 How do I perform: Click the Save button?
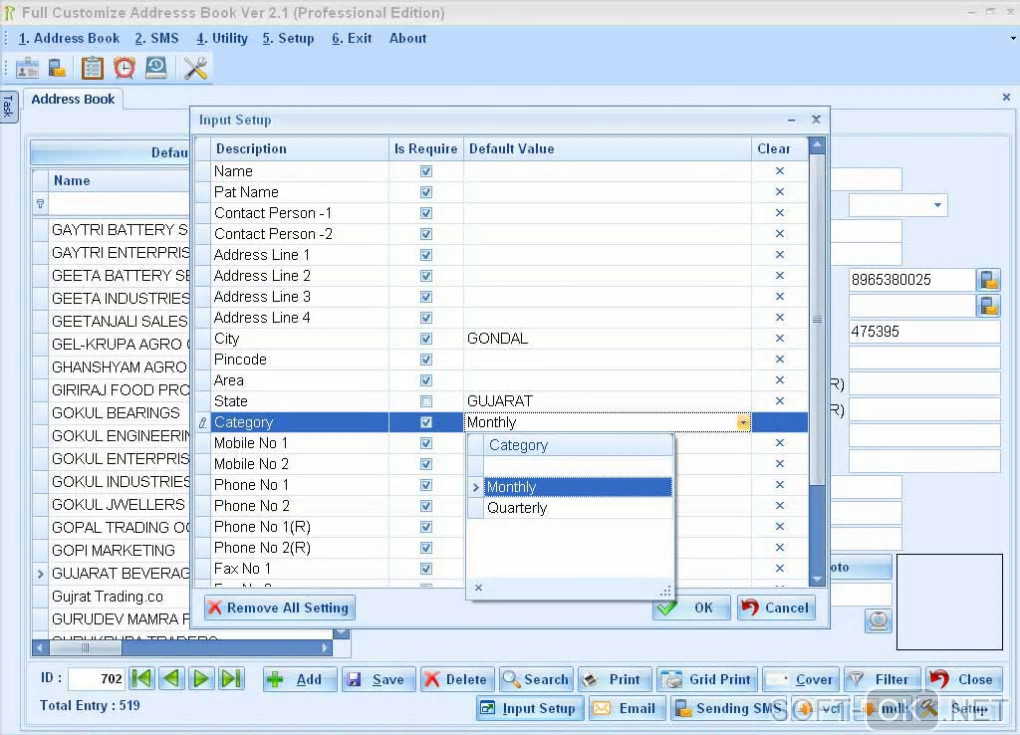click(x=379, y=680)
